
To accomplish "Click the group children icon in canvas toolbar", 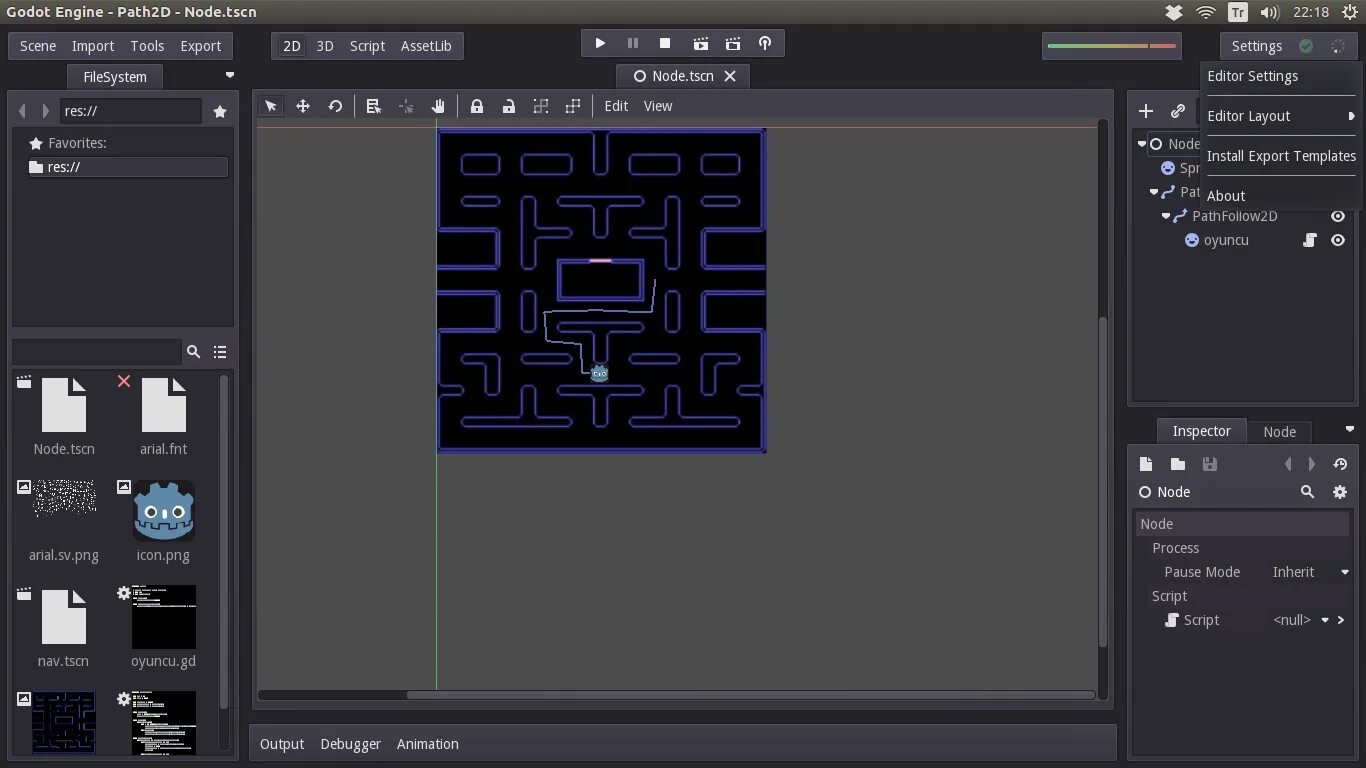I will [541, 106].
